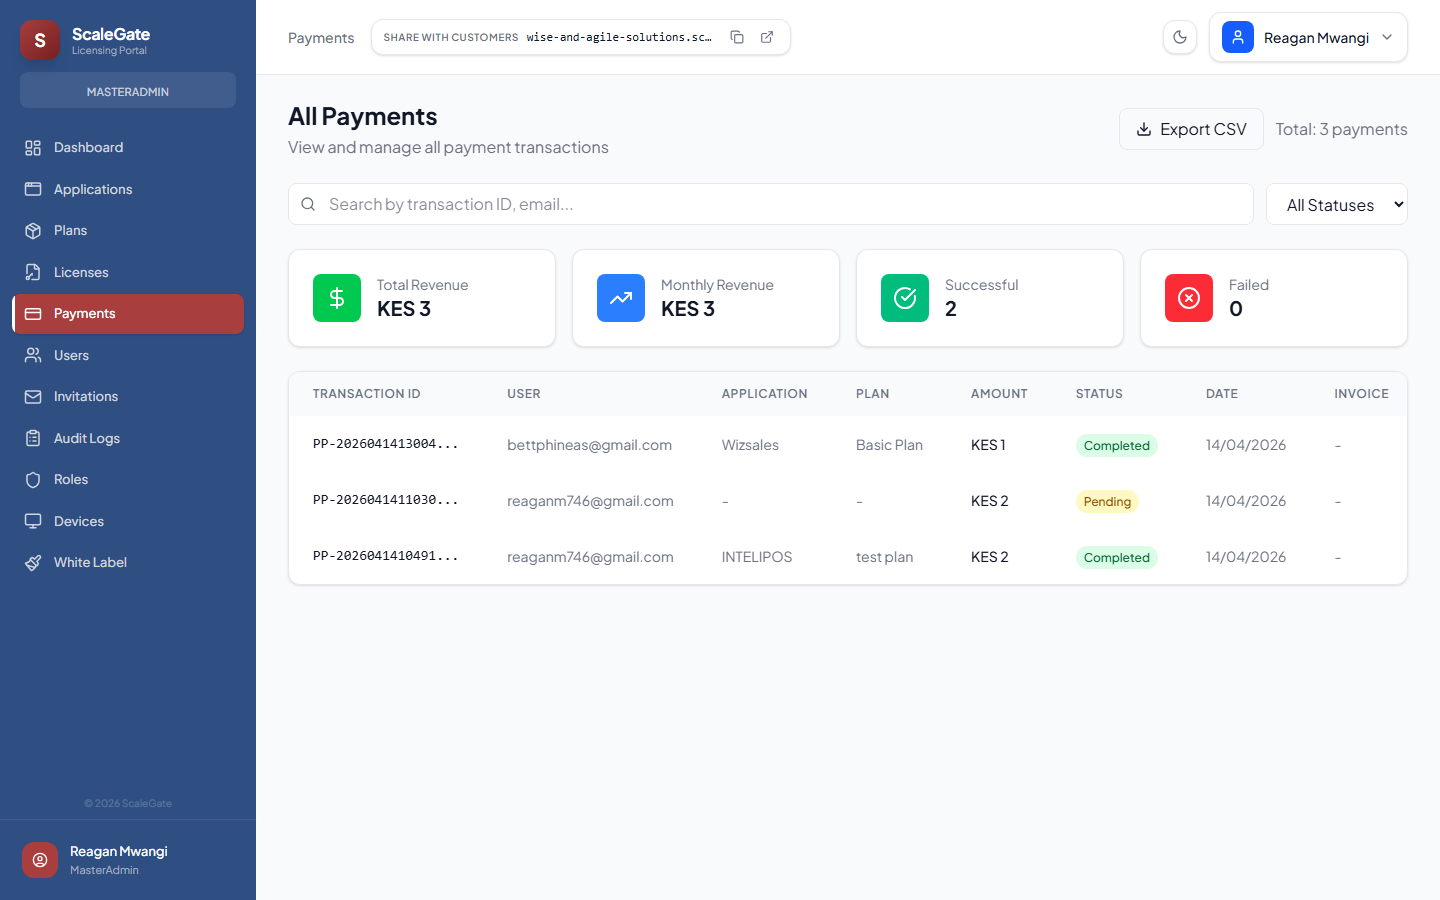The height and width of the screenshot is (900, 1440).
Task: Select the Completed badge for Wizsales payment
Action: pos(1116,445)
